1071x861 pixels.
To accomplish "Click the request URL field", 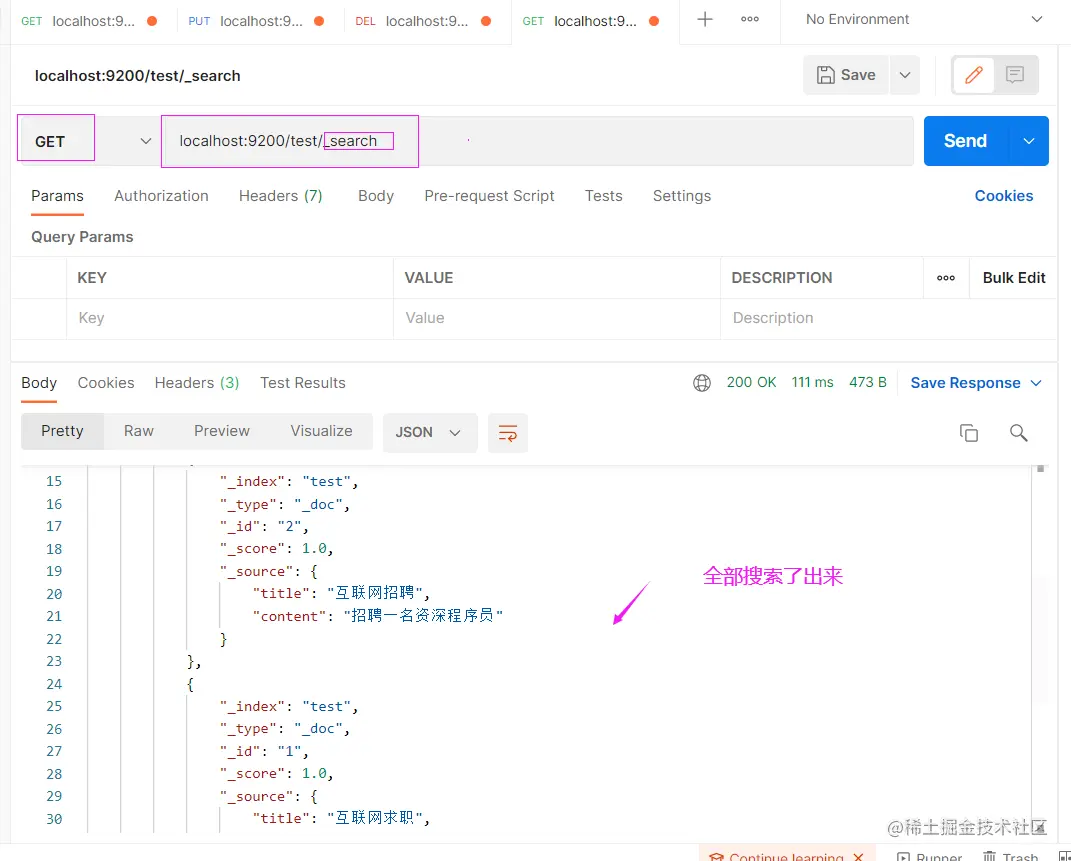I will coord(537,141).
